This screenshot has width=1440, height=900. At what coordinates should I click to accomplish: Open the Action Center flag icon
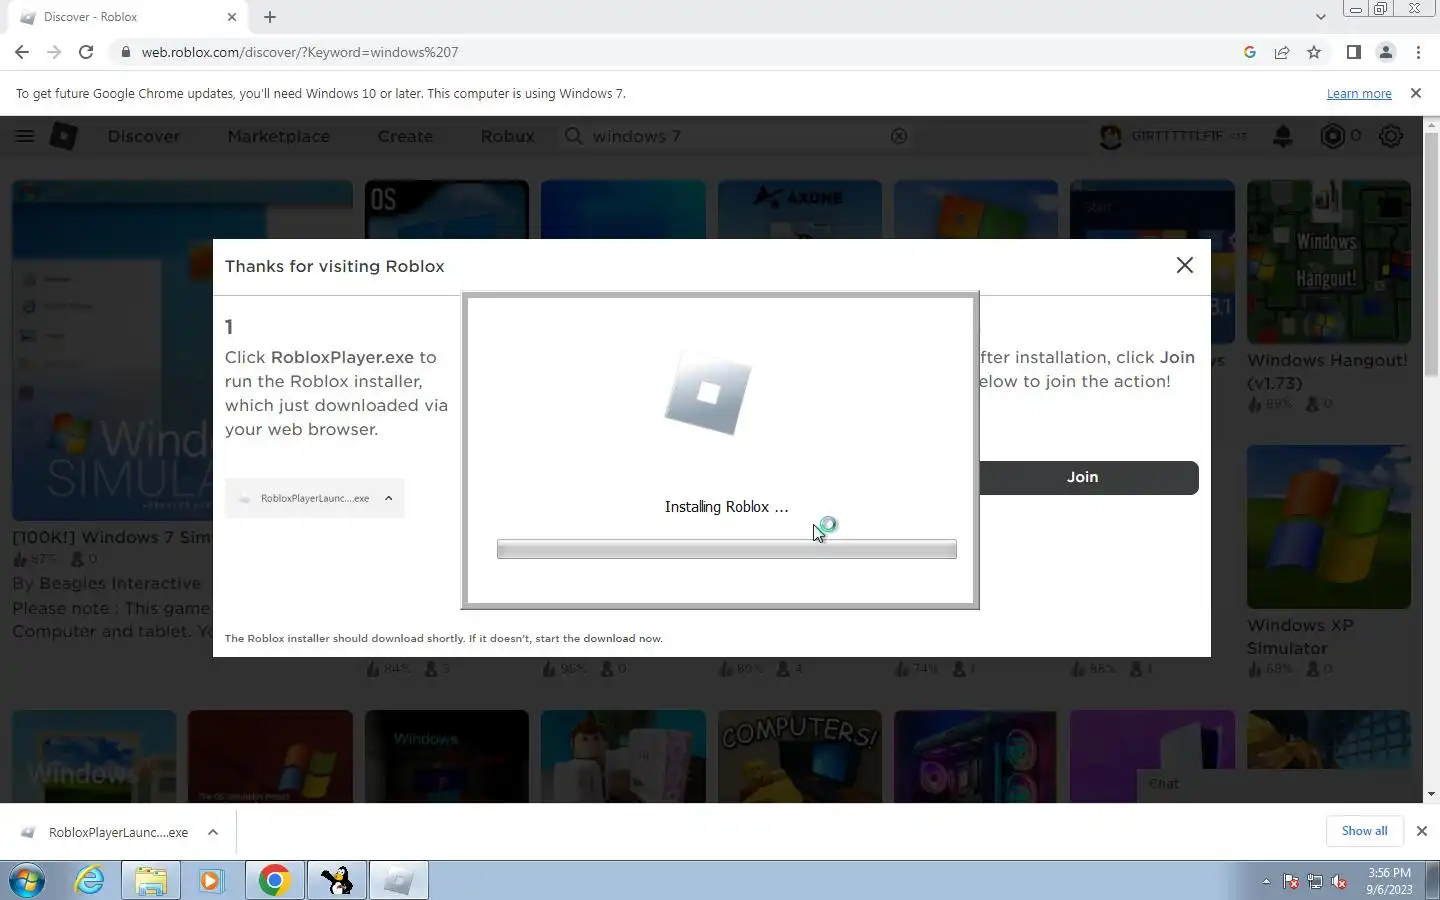[1291, 882]
